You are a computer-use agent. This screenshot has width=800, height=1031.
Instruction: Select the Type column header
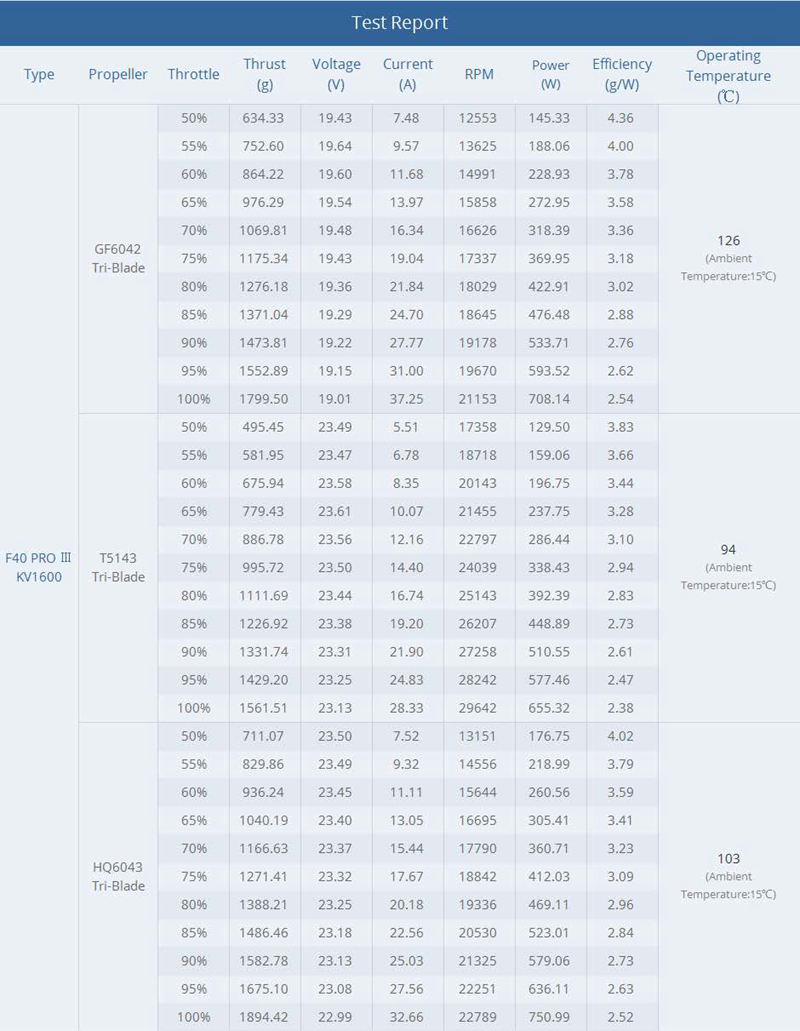click(39, 74)
